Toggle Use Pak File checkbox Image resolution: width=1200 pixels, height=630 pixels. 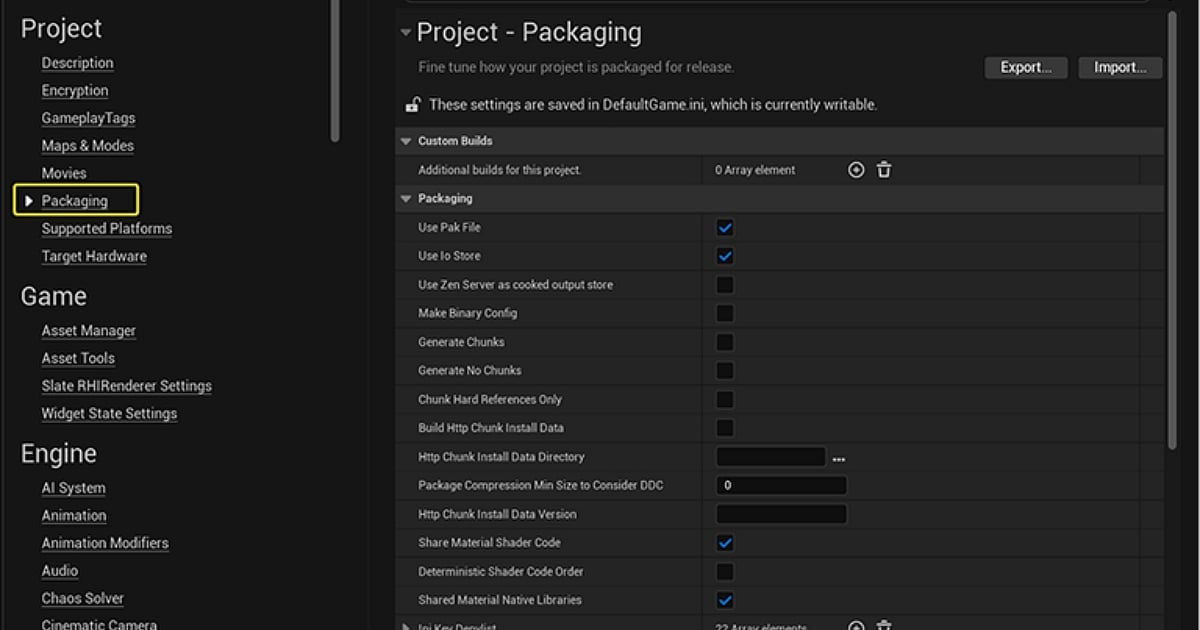(725, 228)
